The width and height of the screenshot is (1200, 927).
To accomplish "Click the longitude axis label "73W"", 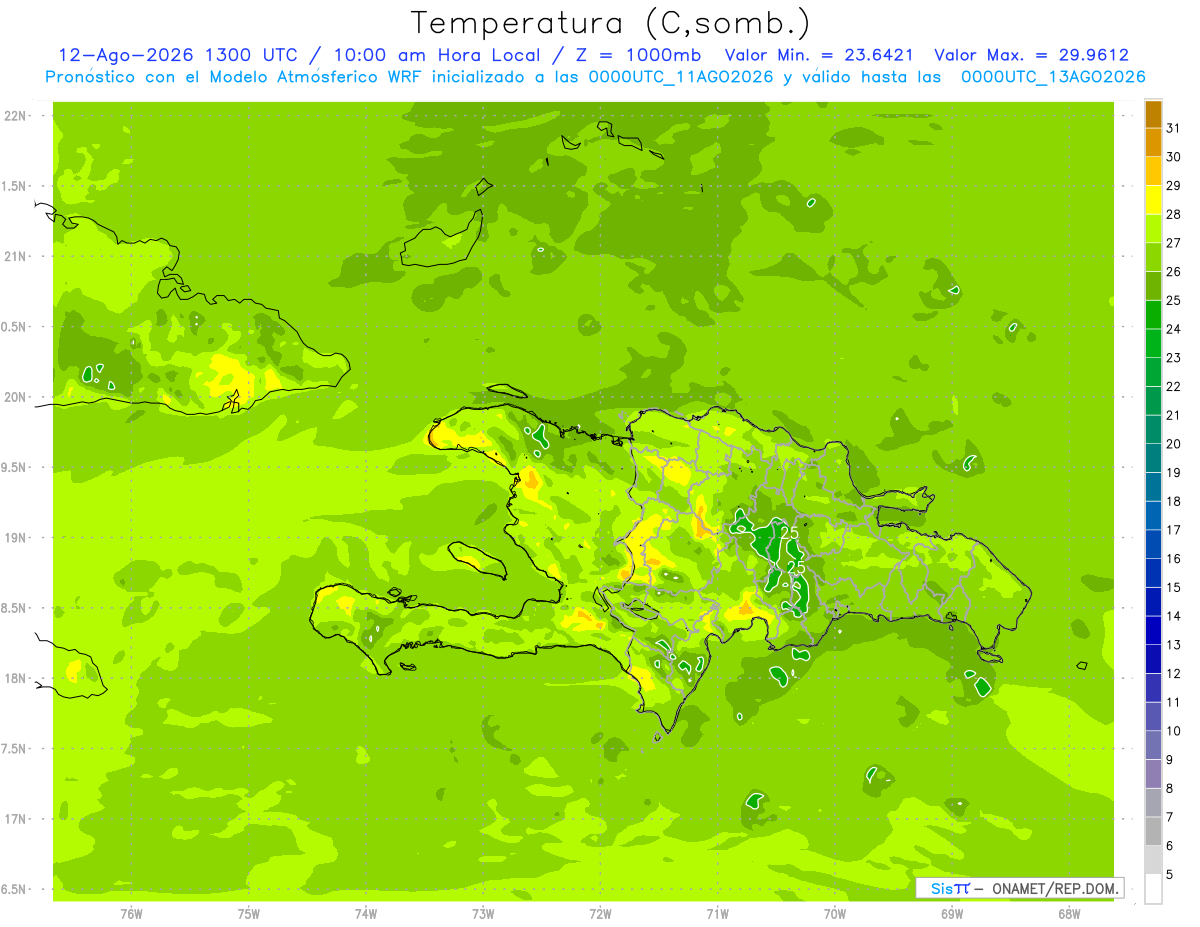I will pos(483,914).
